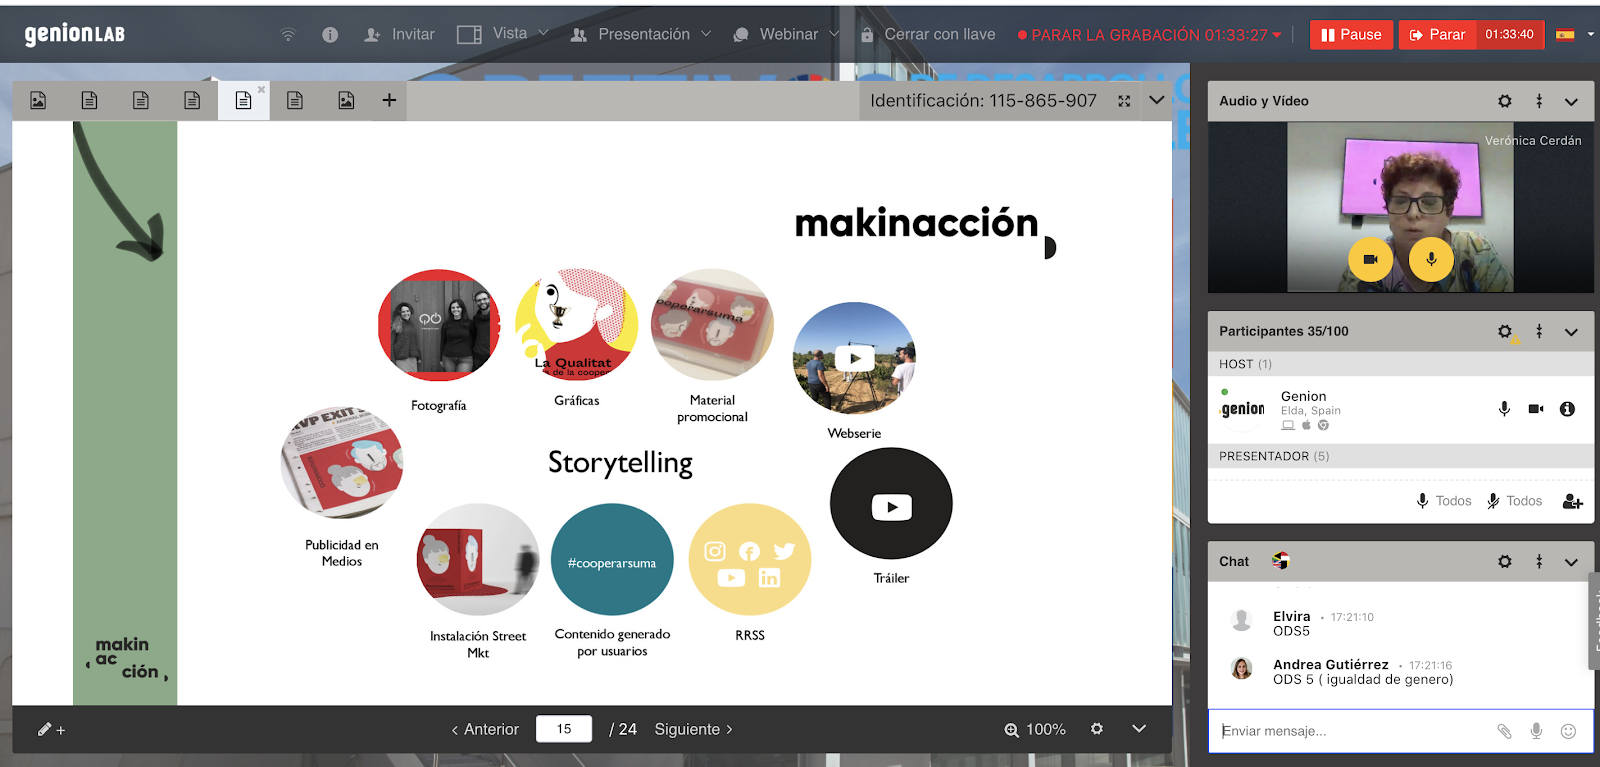
Task: Open Audio y Vídeo panel options dots
Action: [1539, 101]
